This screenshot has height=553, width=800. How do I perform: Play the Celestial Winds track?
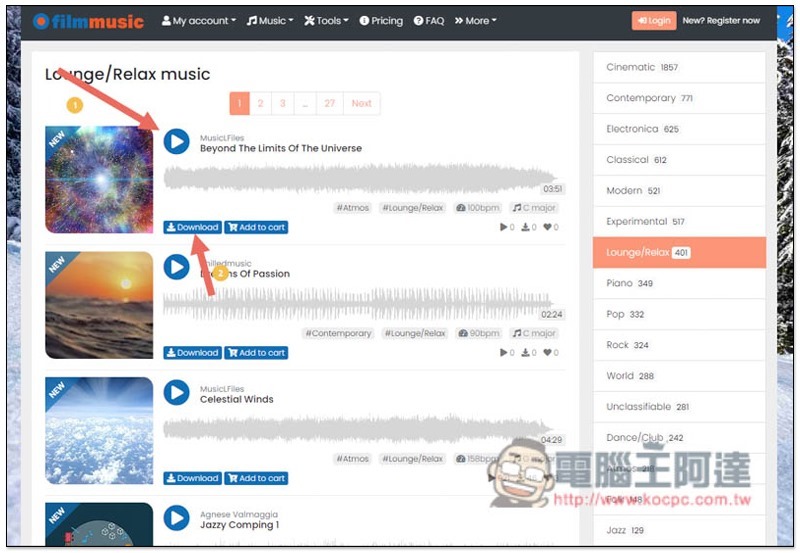[177, 392]
